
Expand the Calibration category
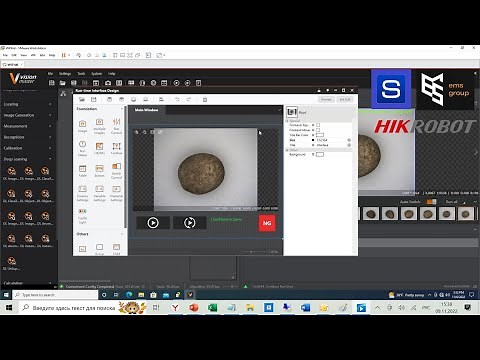50,148
